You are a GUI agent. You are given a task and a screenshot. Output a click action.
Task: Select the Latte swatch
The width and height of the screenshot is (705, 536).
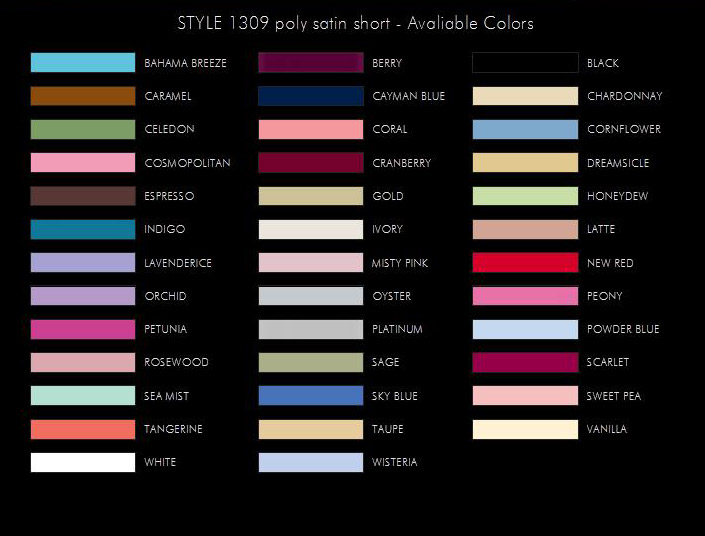coord(525,229)
